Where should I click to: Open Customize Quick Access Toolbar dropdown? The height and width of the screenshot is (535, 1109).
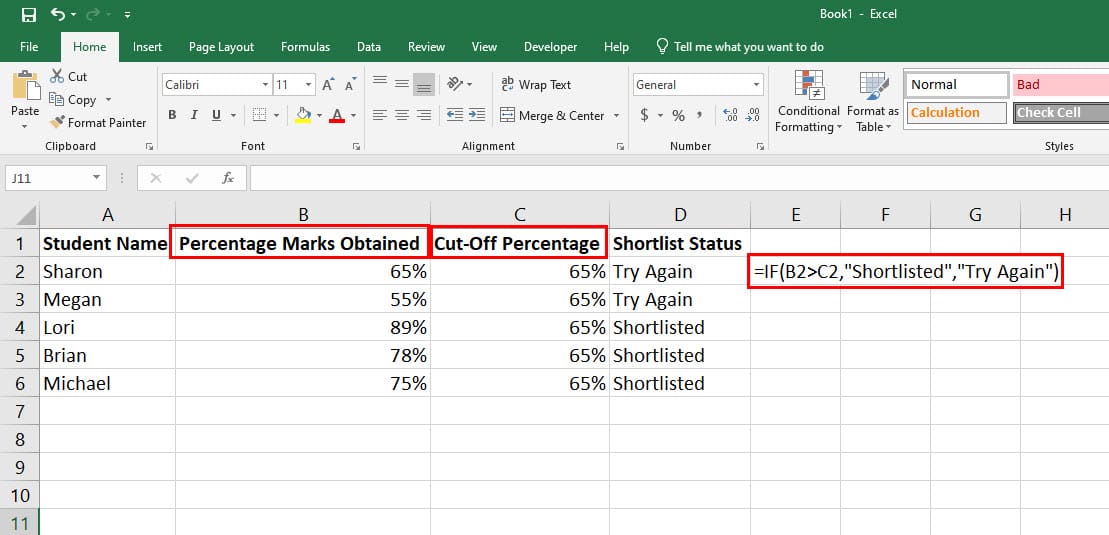pos(127,15)
